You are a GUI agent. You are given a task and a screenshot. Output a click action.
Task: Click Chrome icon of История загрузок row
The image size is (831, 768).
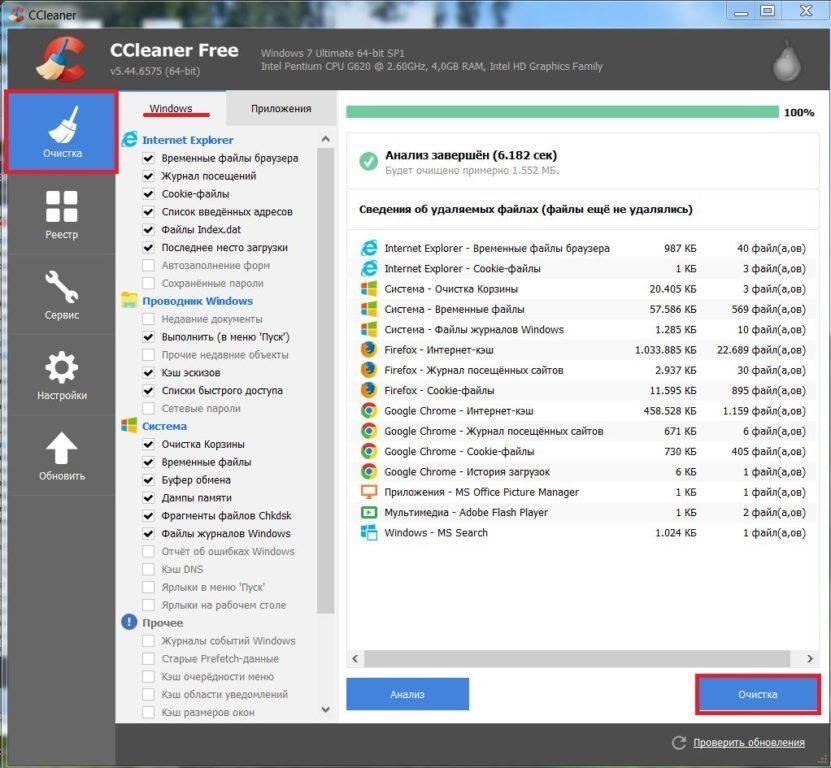click(x=369, y=471)
